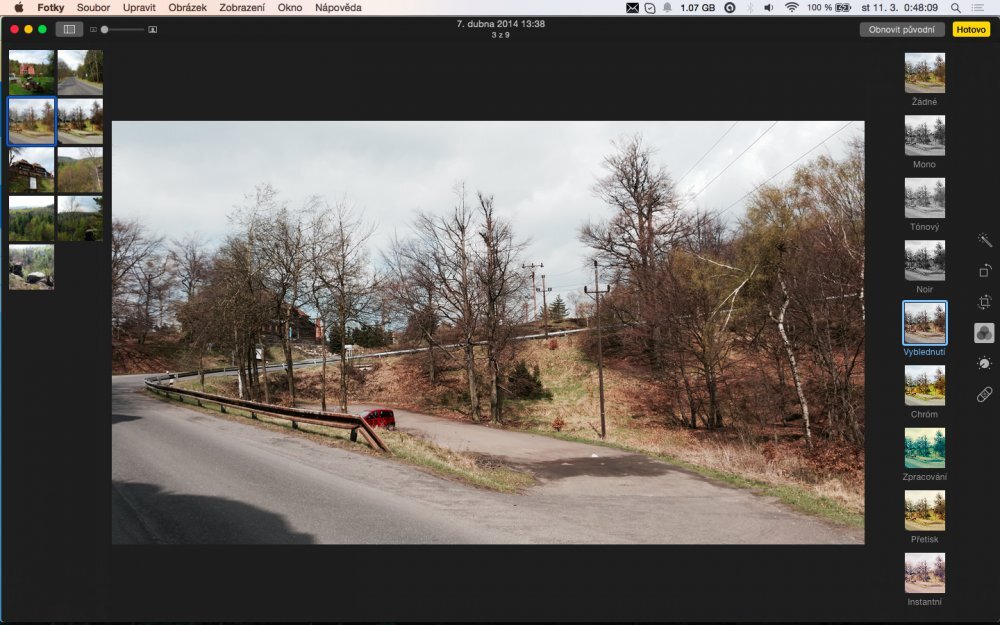Open the Adjust dial tool

[x=984, y=364]
